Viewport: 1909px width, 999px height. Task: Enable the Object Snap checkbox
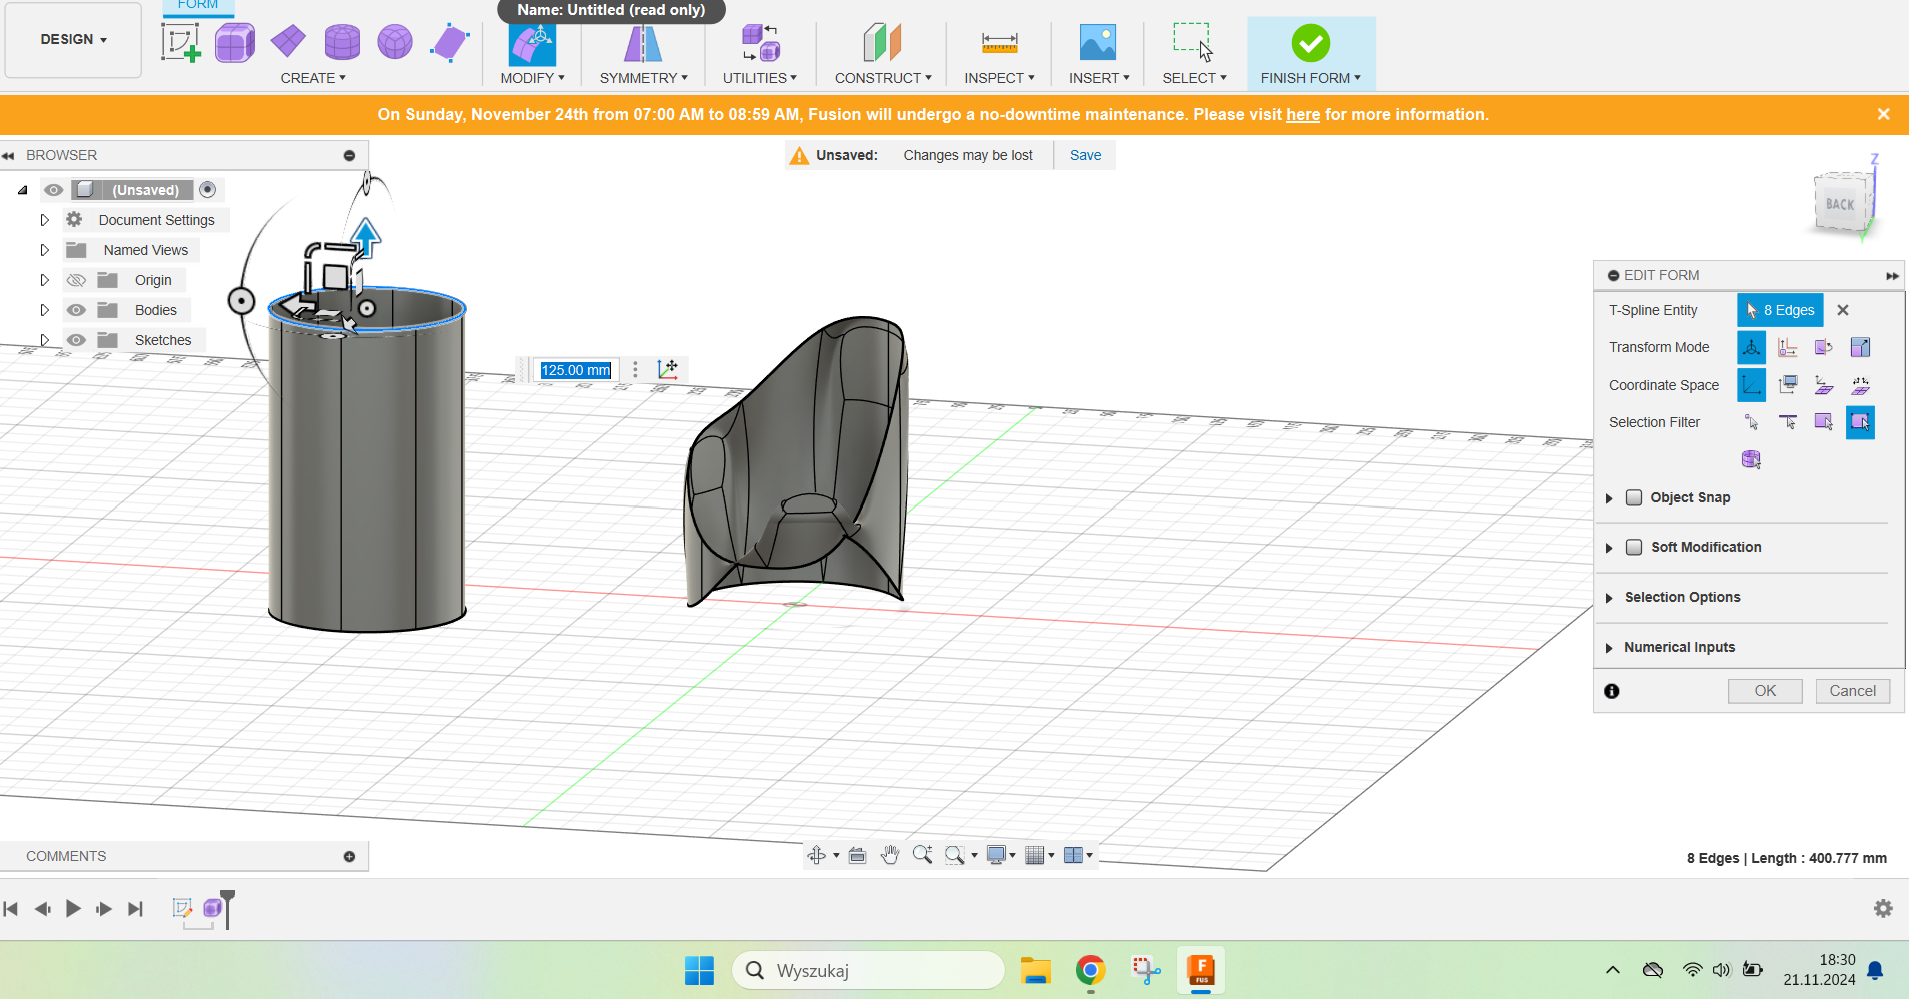coord(1634,497)
